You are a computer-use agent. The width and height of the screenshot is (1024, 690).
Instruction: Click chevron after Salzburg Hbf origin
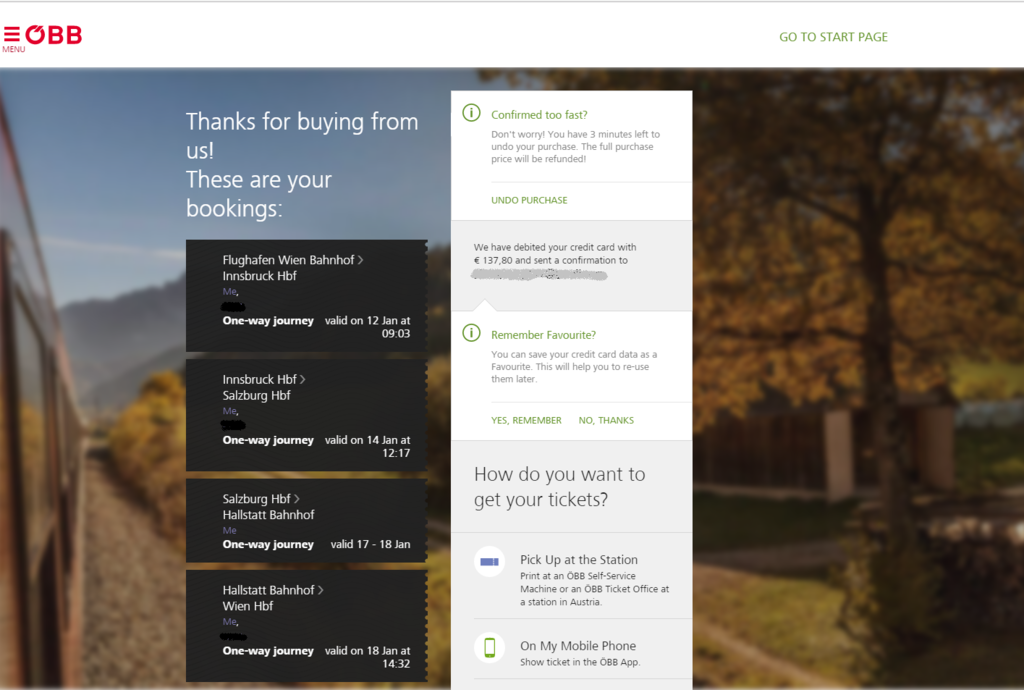click(296, 499)
